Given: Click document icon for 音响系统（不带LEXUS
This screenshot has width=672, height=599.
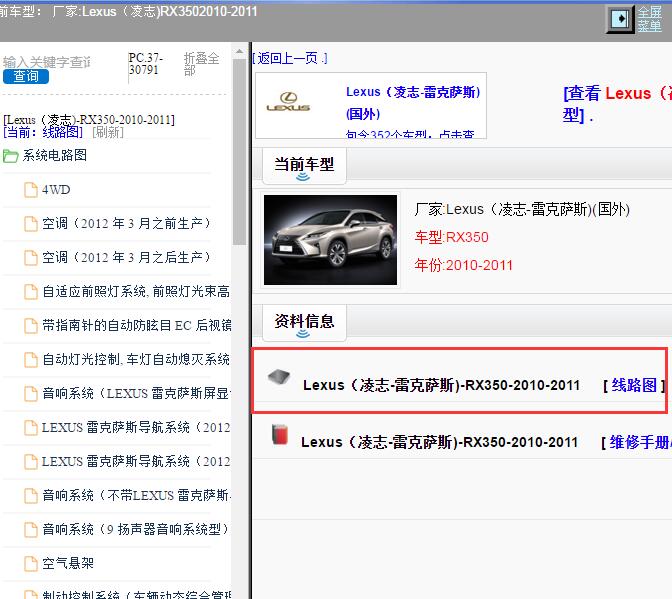Looking at the screenshot, I should [30, 496].
